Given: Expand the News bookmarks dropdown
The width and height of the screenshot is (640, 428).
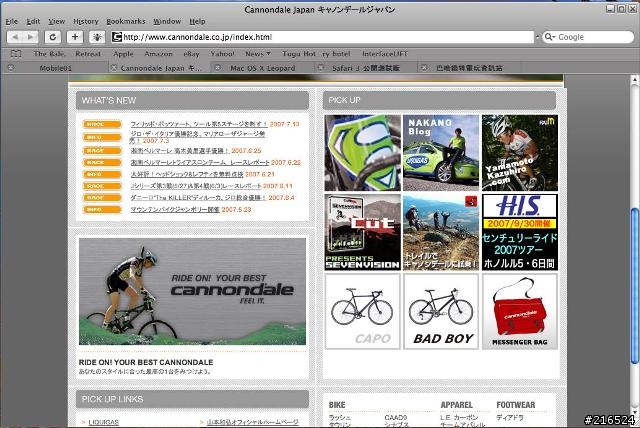Looking at the screenshot, I should pos(258,53).
